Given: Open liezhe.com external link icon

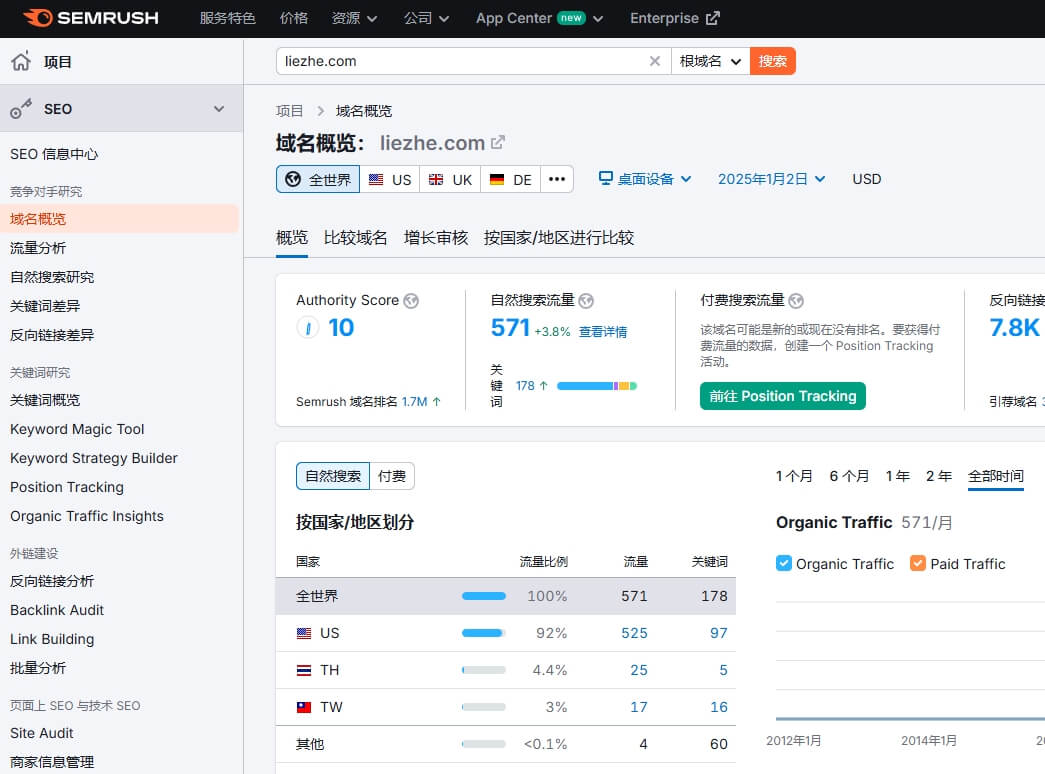Looking at the screenshot, I should click(498, 143).
